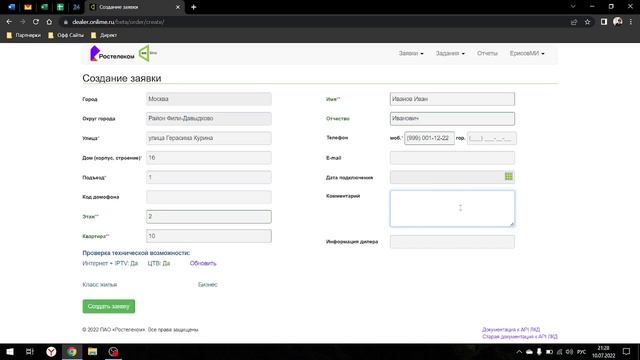This screenshot has width=640, height=360.
Task: Open the Старая документация к API ЛКД link
Action: coord(520,336)
